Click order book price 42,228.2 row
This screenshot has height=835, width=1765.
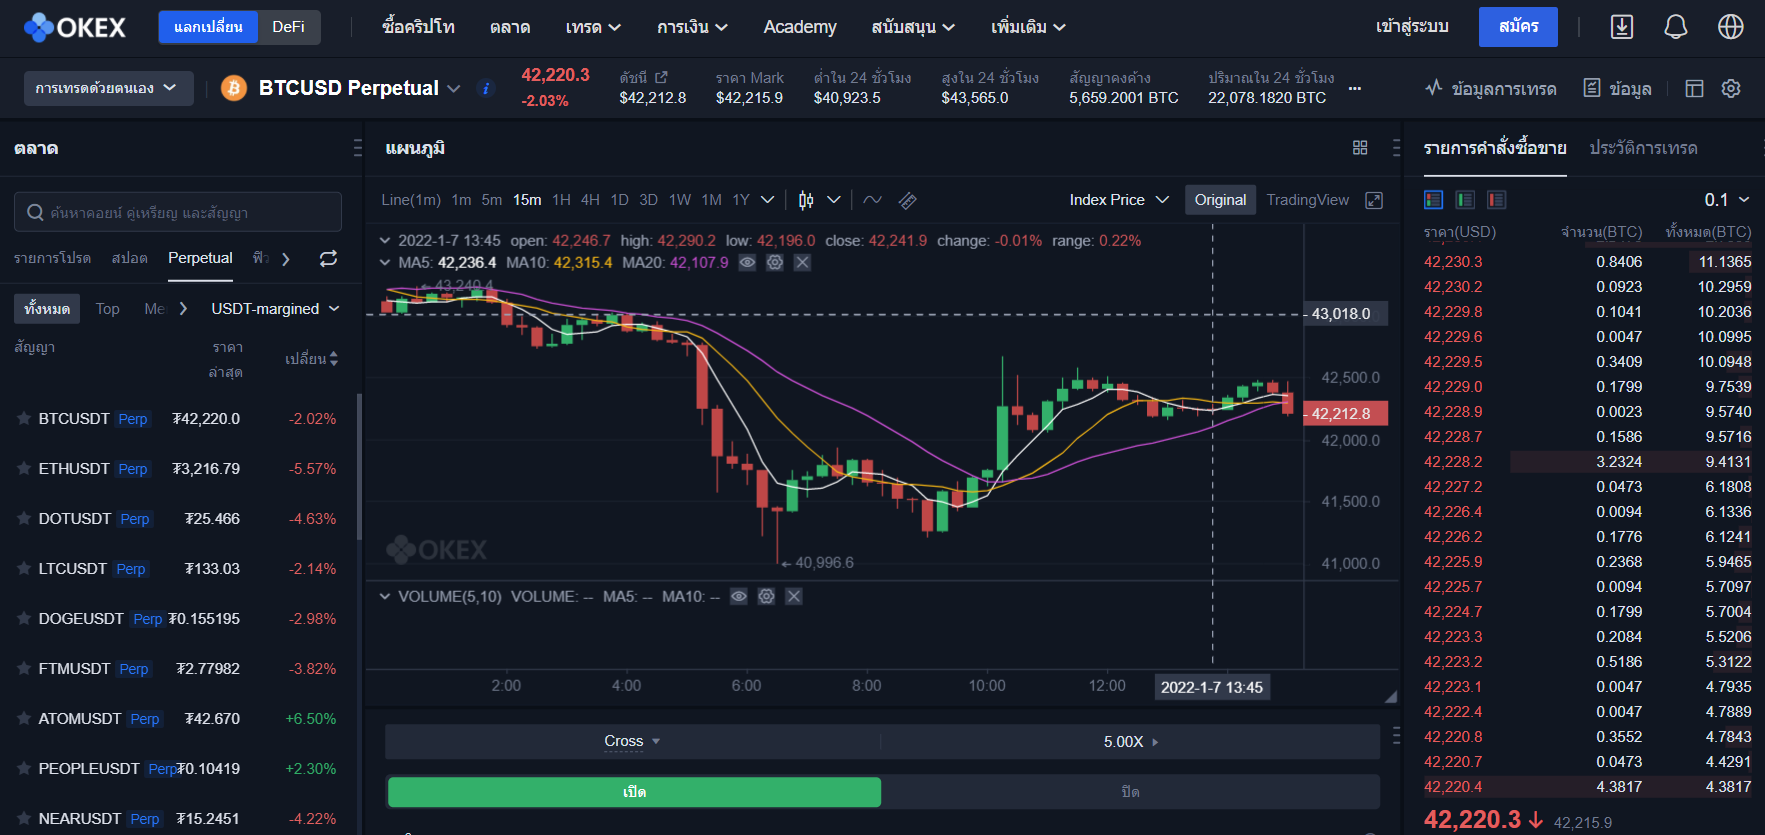(x=1588, y=462)
